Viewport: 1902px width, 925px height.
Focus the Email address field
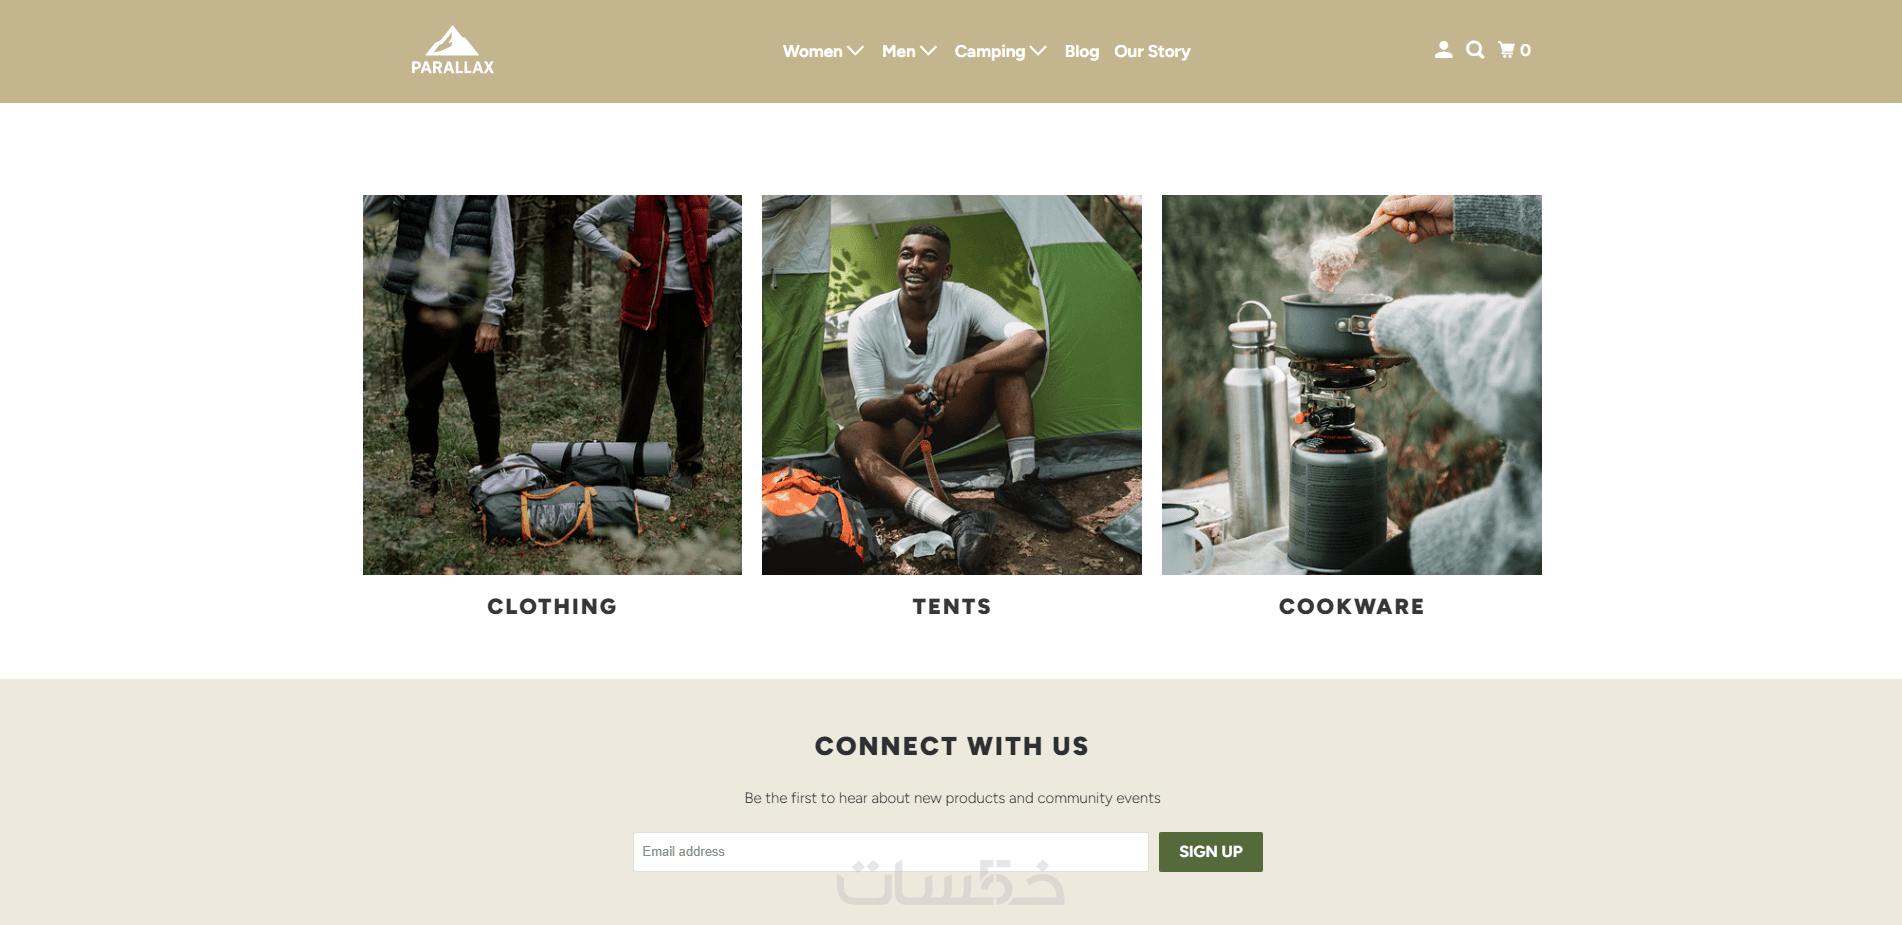tap(890, 852)
